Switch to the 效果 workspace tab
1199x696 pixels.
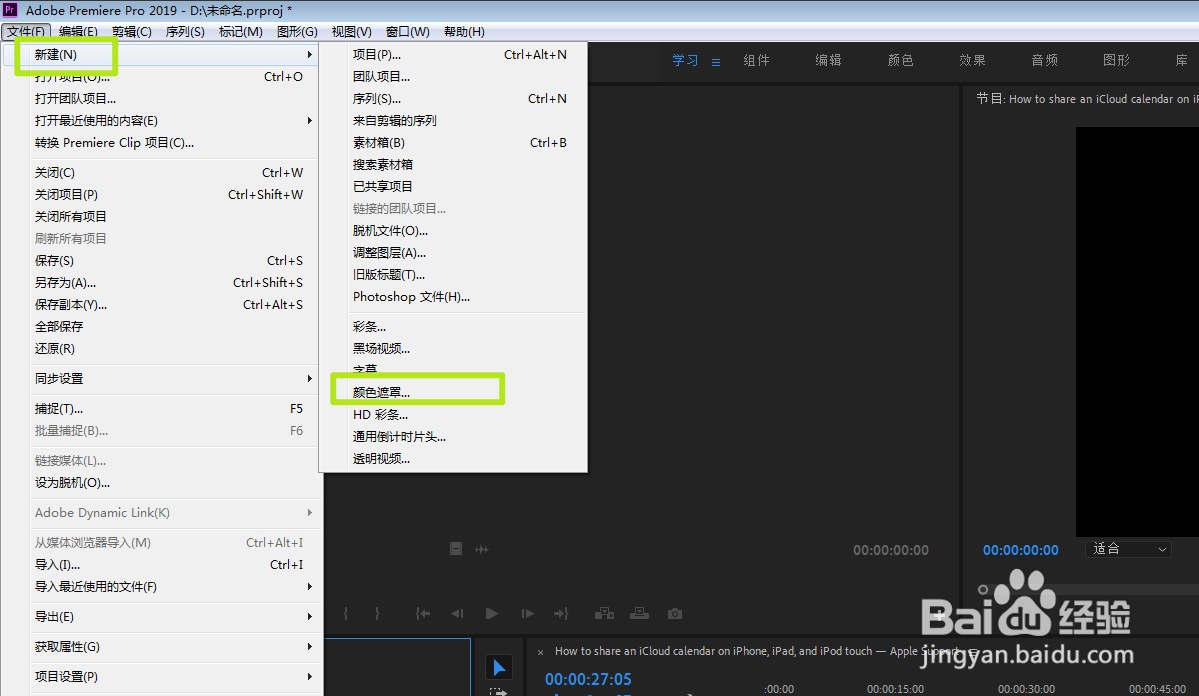coord(972,60)
